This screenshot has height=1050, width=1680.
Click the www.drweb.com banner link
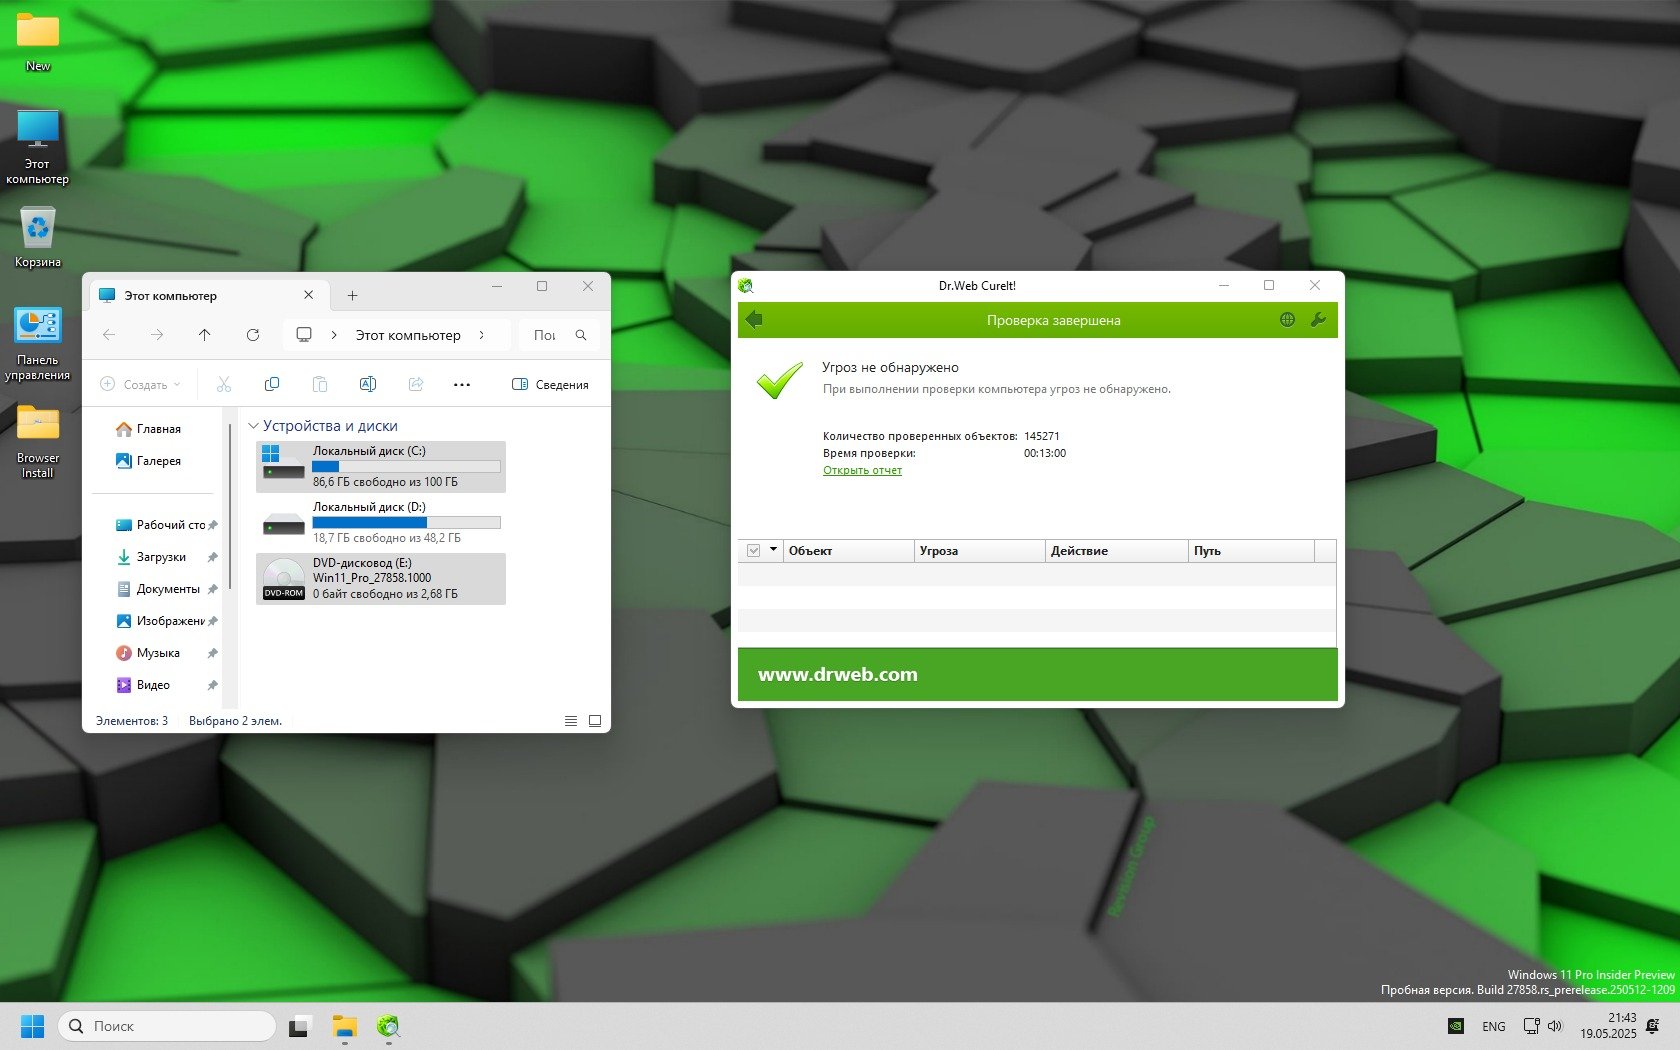[x=837, y=675]
